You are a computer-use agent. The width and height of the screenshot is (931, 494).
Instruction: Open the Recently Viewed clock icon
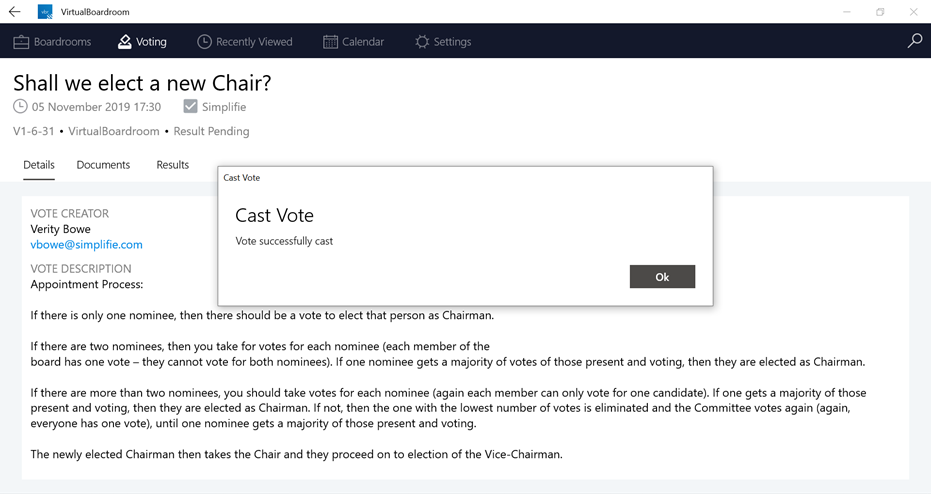tap(204, 42)
